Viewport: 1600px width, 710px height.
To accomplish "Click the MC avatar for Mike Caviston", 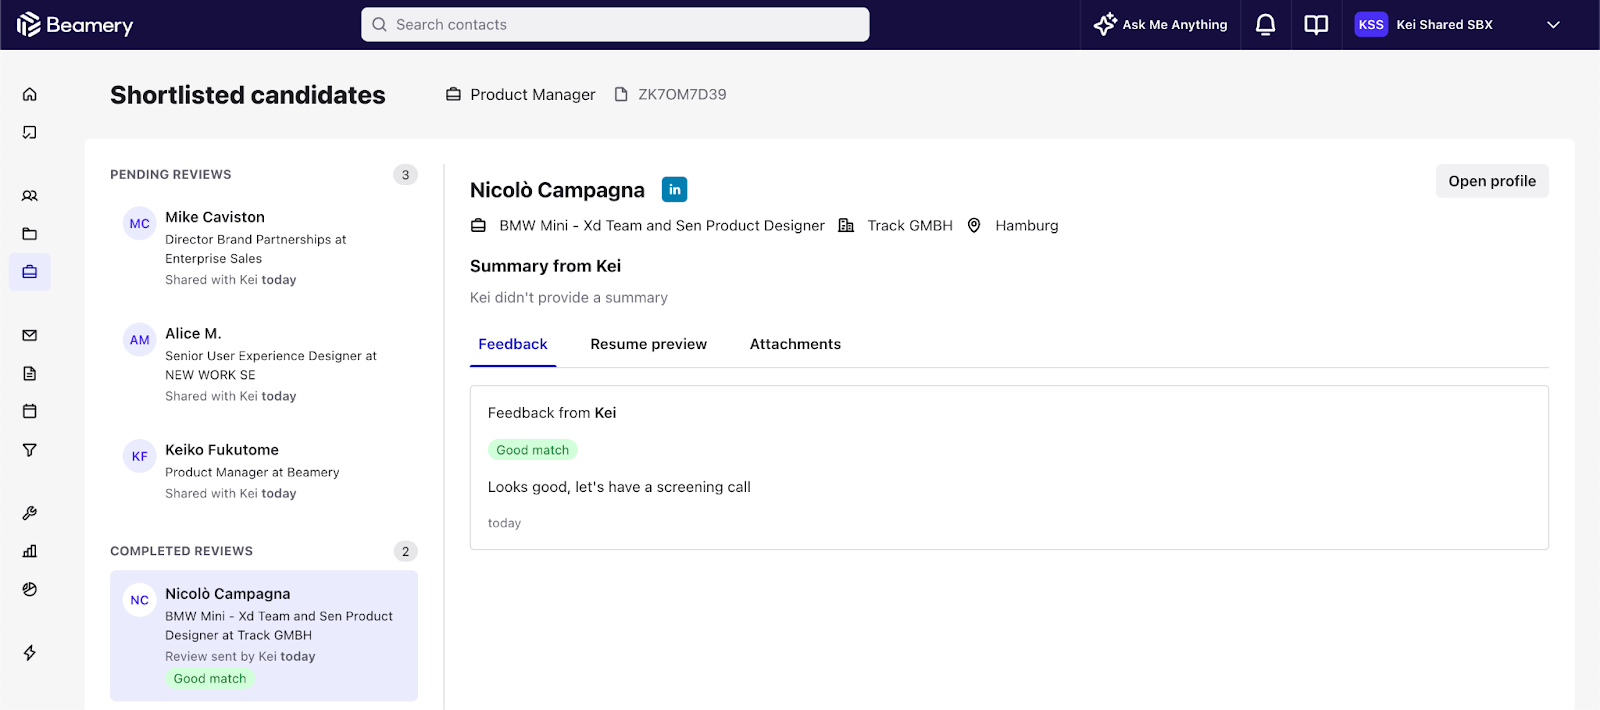I will (140, 224).
